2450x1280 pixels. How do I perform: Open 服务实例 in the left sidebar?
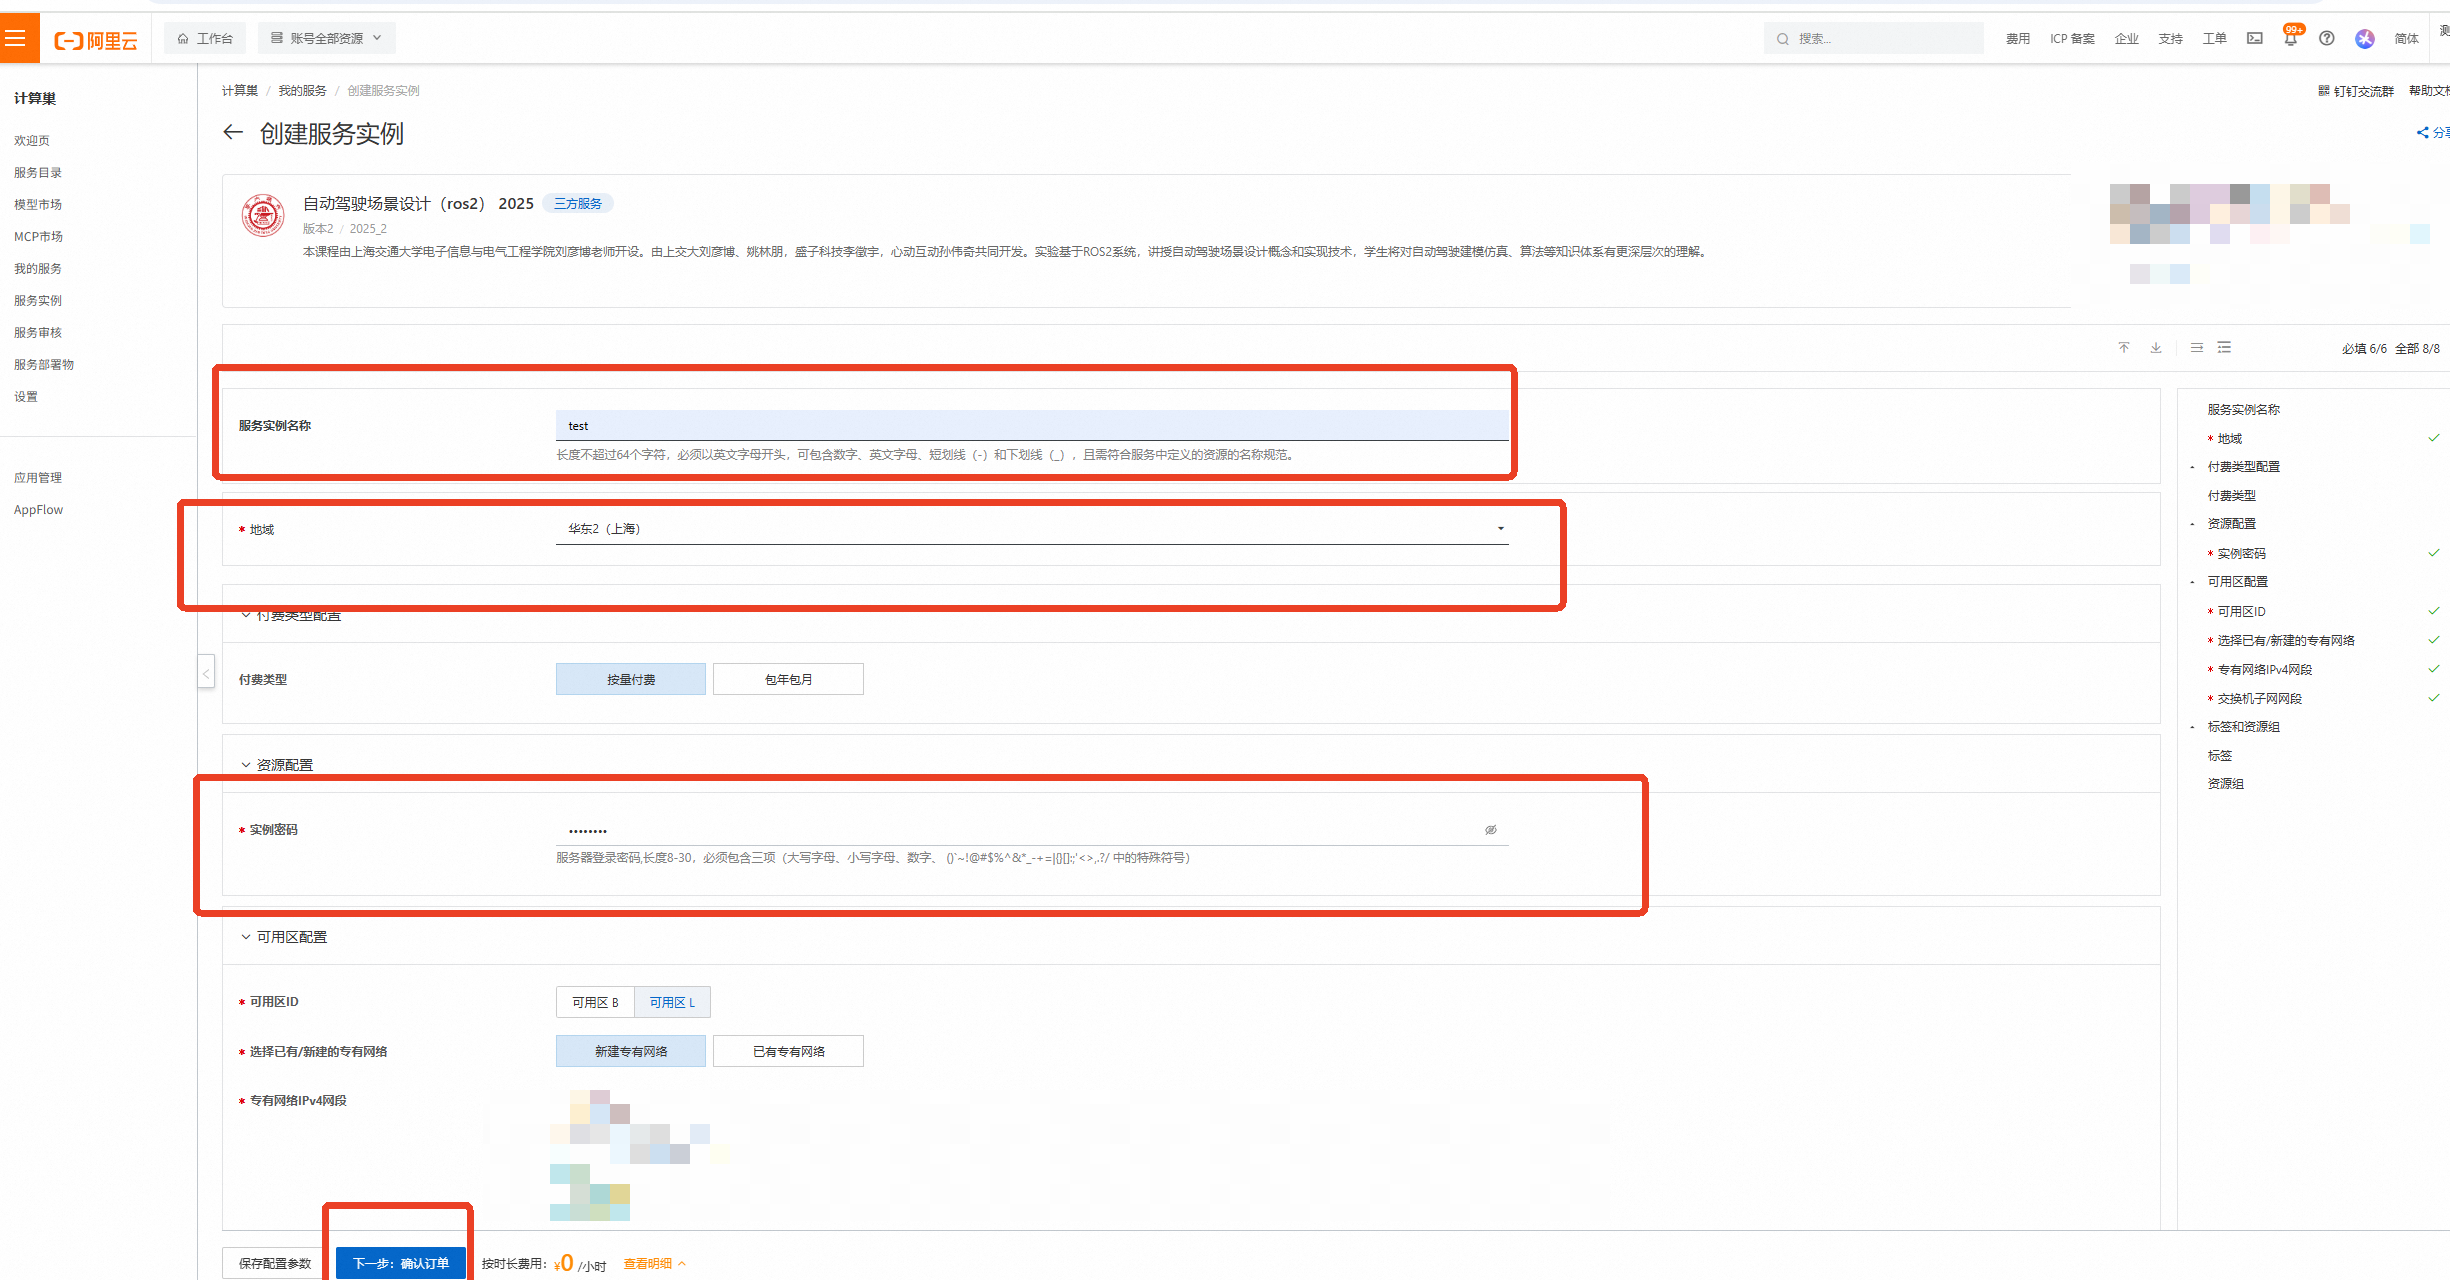38,300
